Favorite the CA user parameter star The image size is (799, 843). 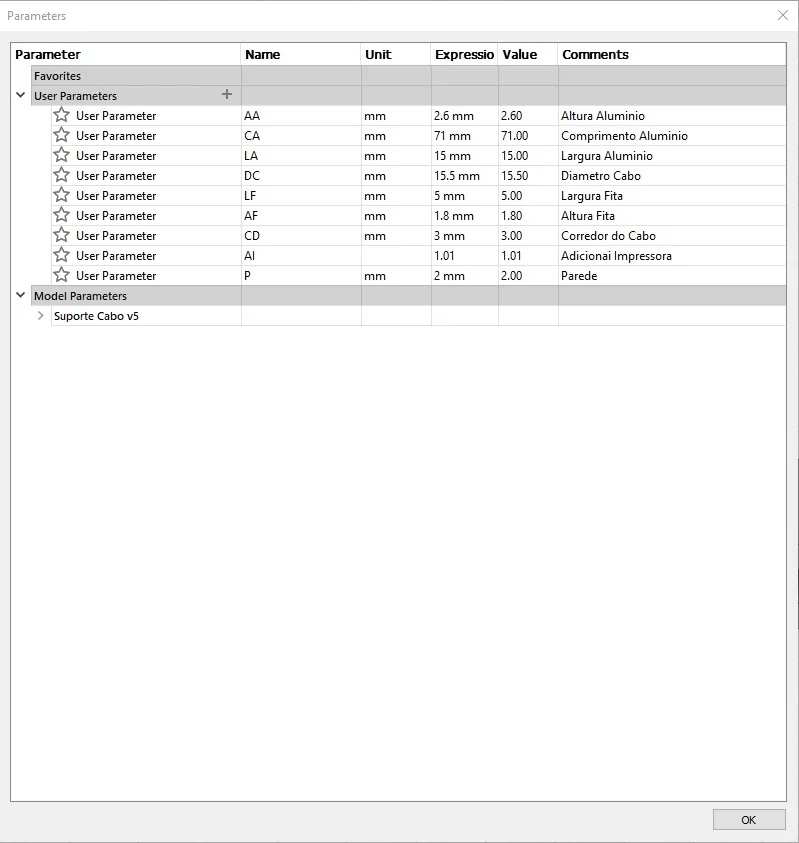[x=61, y=135]
